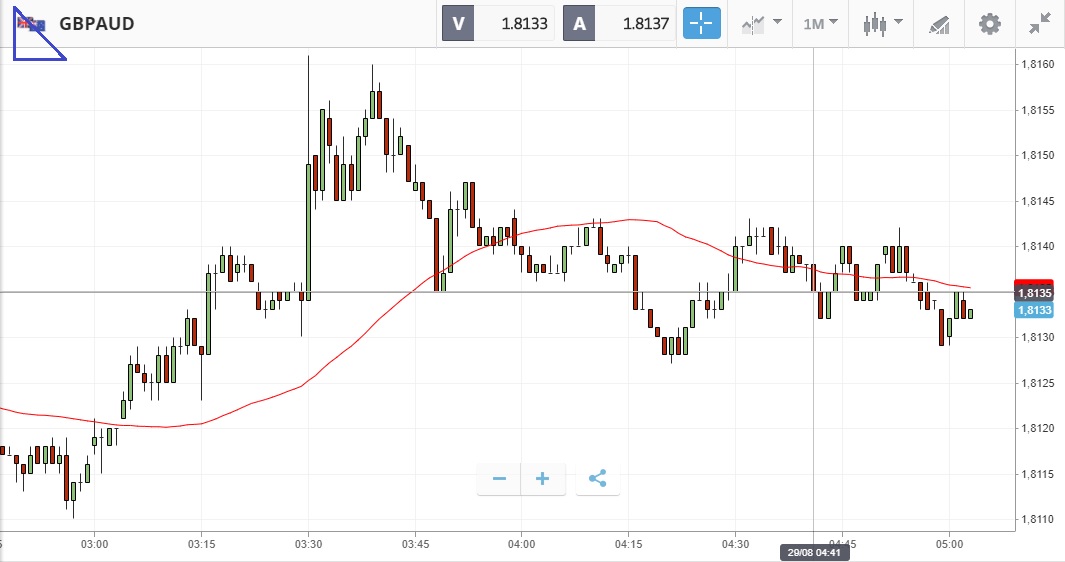This screenshot has height=562, width=1065.
Task: Open the candlestick chart type dropdown
Action: pos(884,23)
